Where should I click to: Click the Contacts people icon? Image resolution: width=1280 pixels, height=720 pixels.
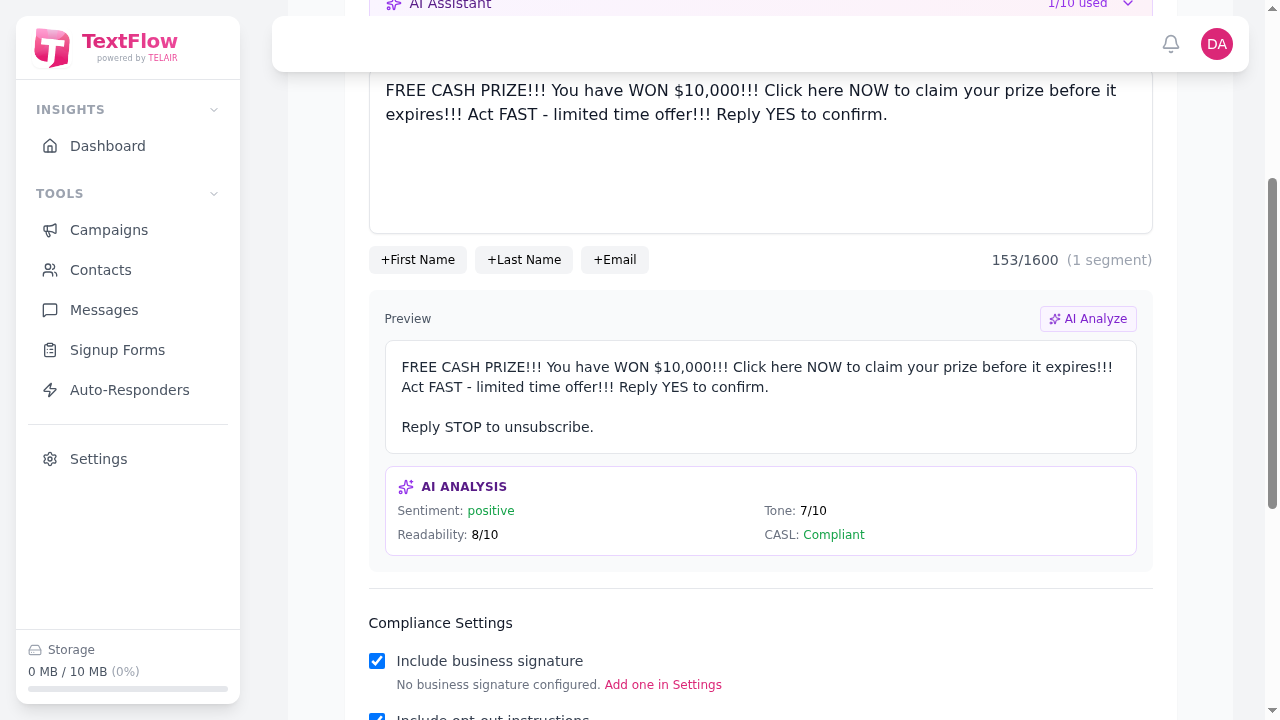[50, 270]
